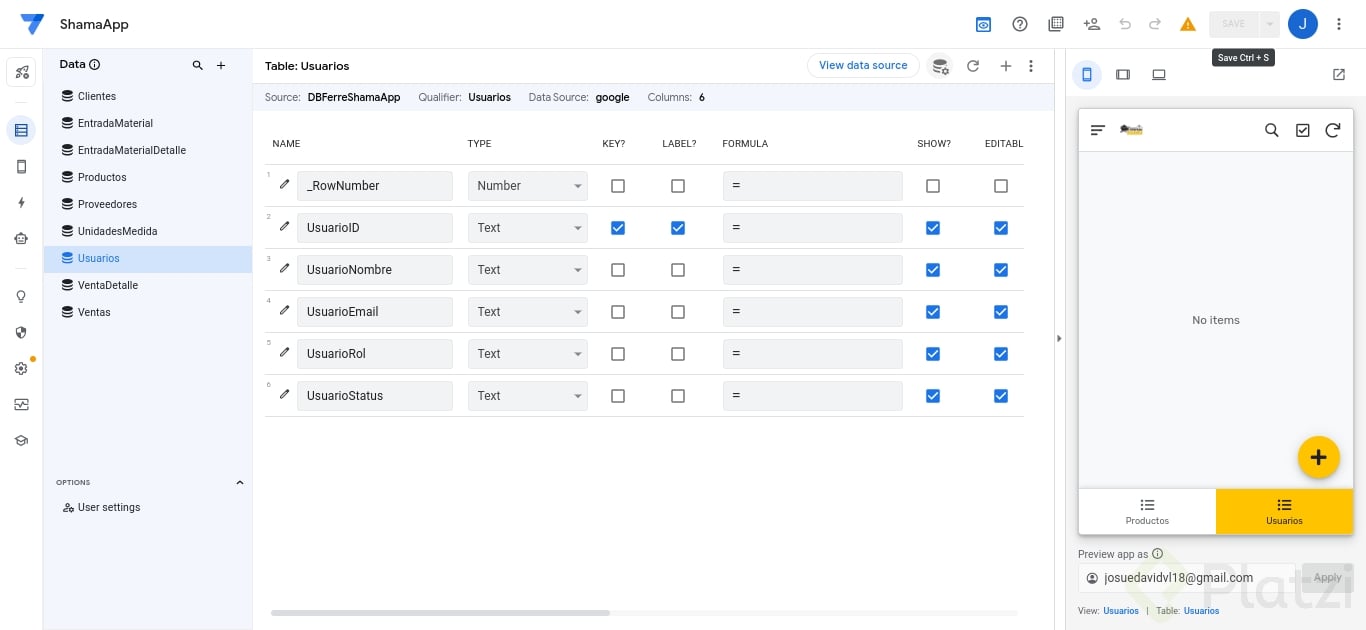Disable SHOW? for UsuarioStatus column
This screenshot has width=1366, height=630.
[x=932, y=395]
